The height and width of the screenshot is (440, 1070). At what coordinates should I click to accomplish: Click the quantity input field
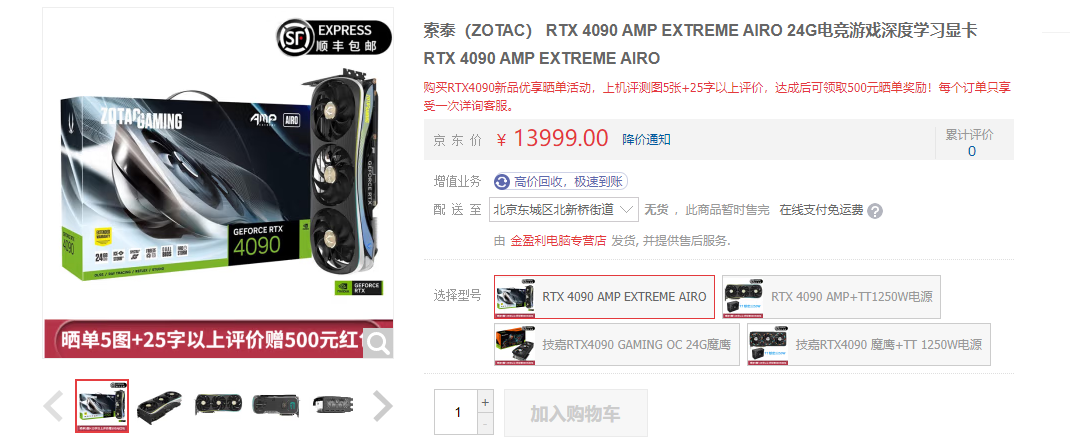[x=457, y=412]
